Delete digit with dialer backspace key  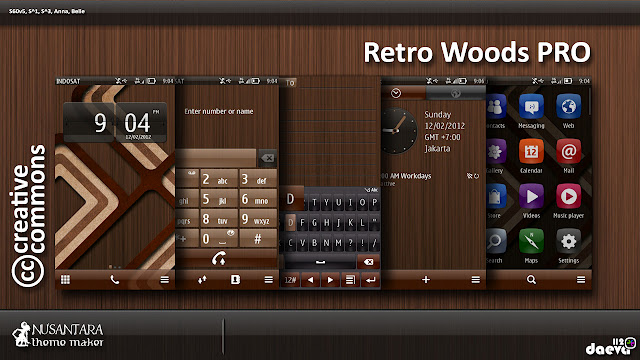tap(267, 158)
